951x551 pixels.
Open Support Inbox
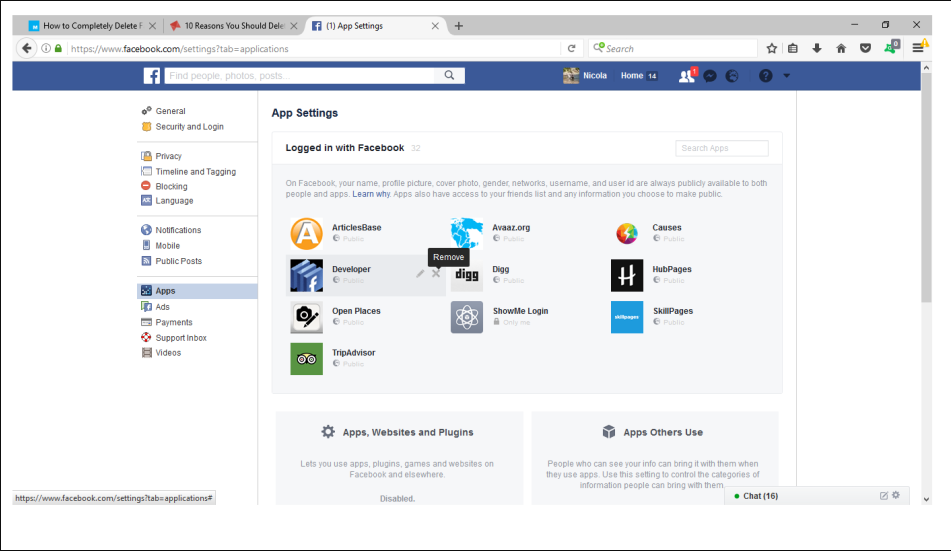pyautogui.click(x=181, y=338)
